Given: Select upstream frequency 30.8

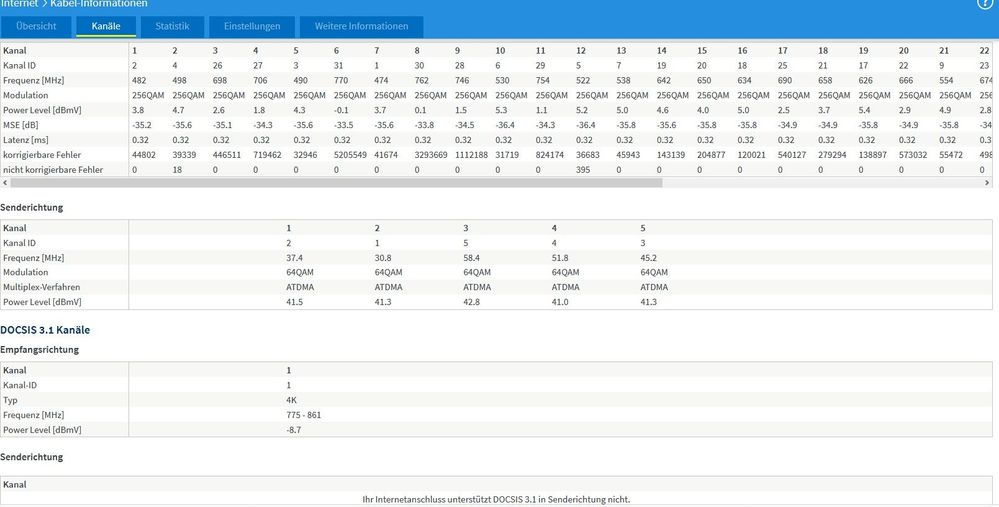Looking at the screenshot, I should (383, 258).
